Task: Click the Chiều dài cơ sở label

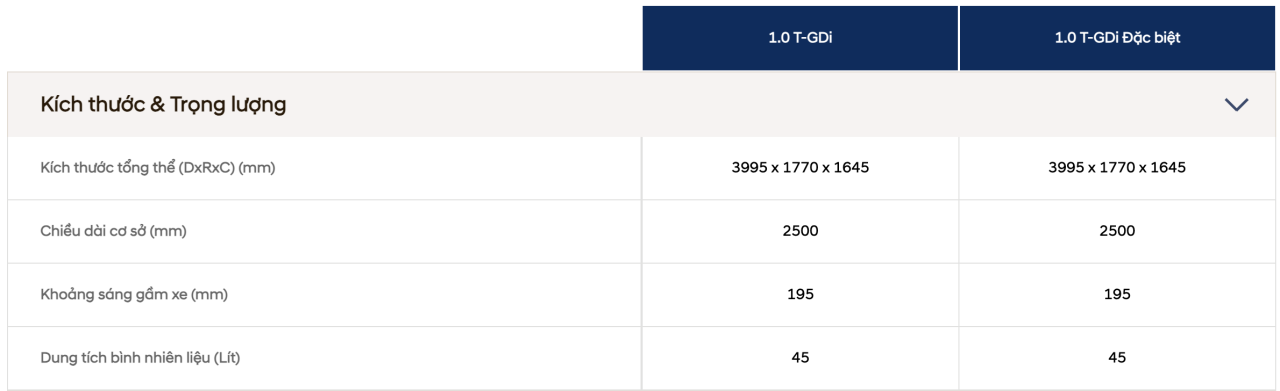Action: pyautogui.click(x=113, y=231)
